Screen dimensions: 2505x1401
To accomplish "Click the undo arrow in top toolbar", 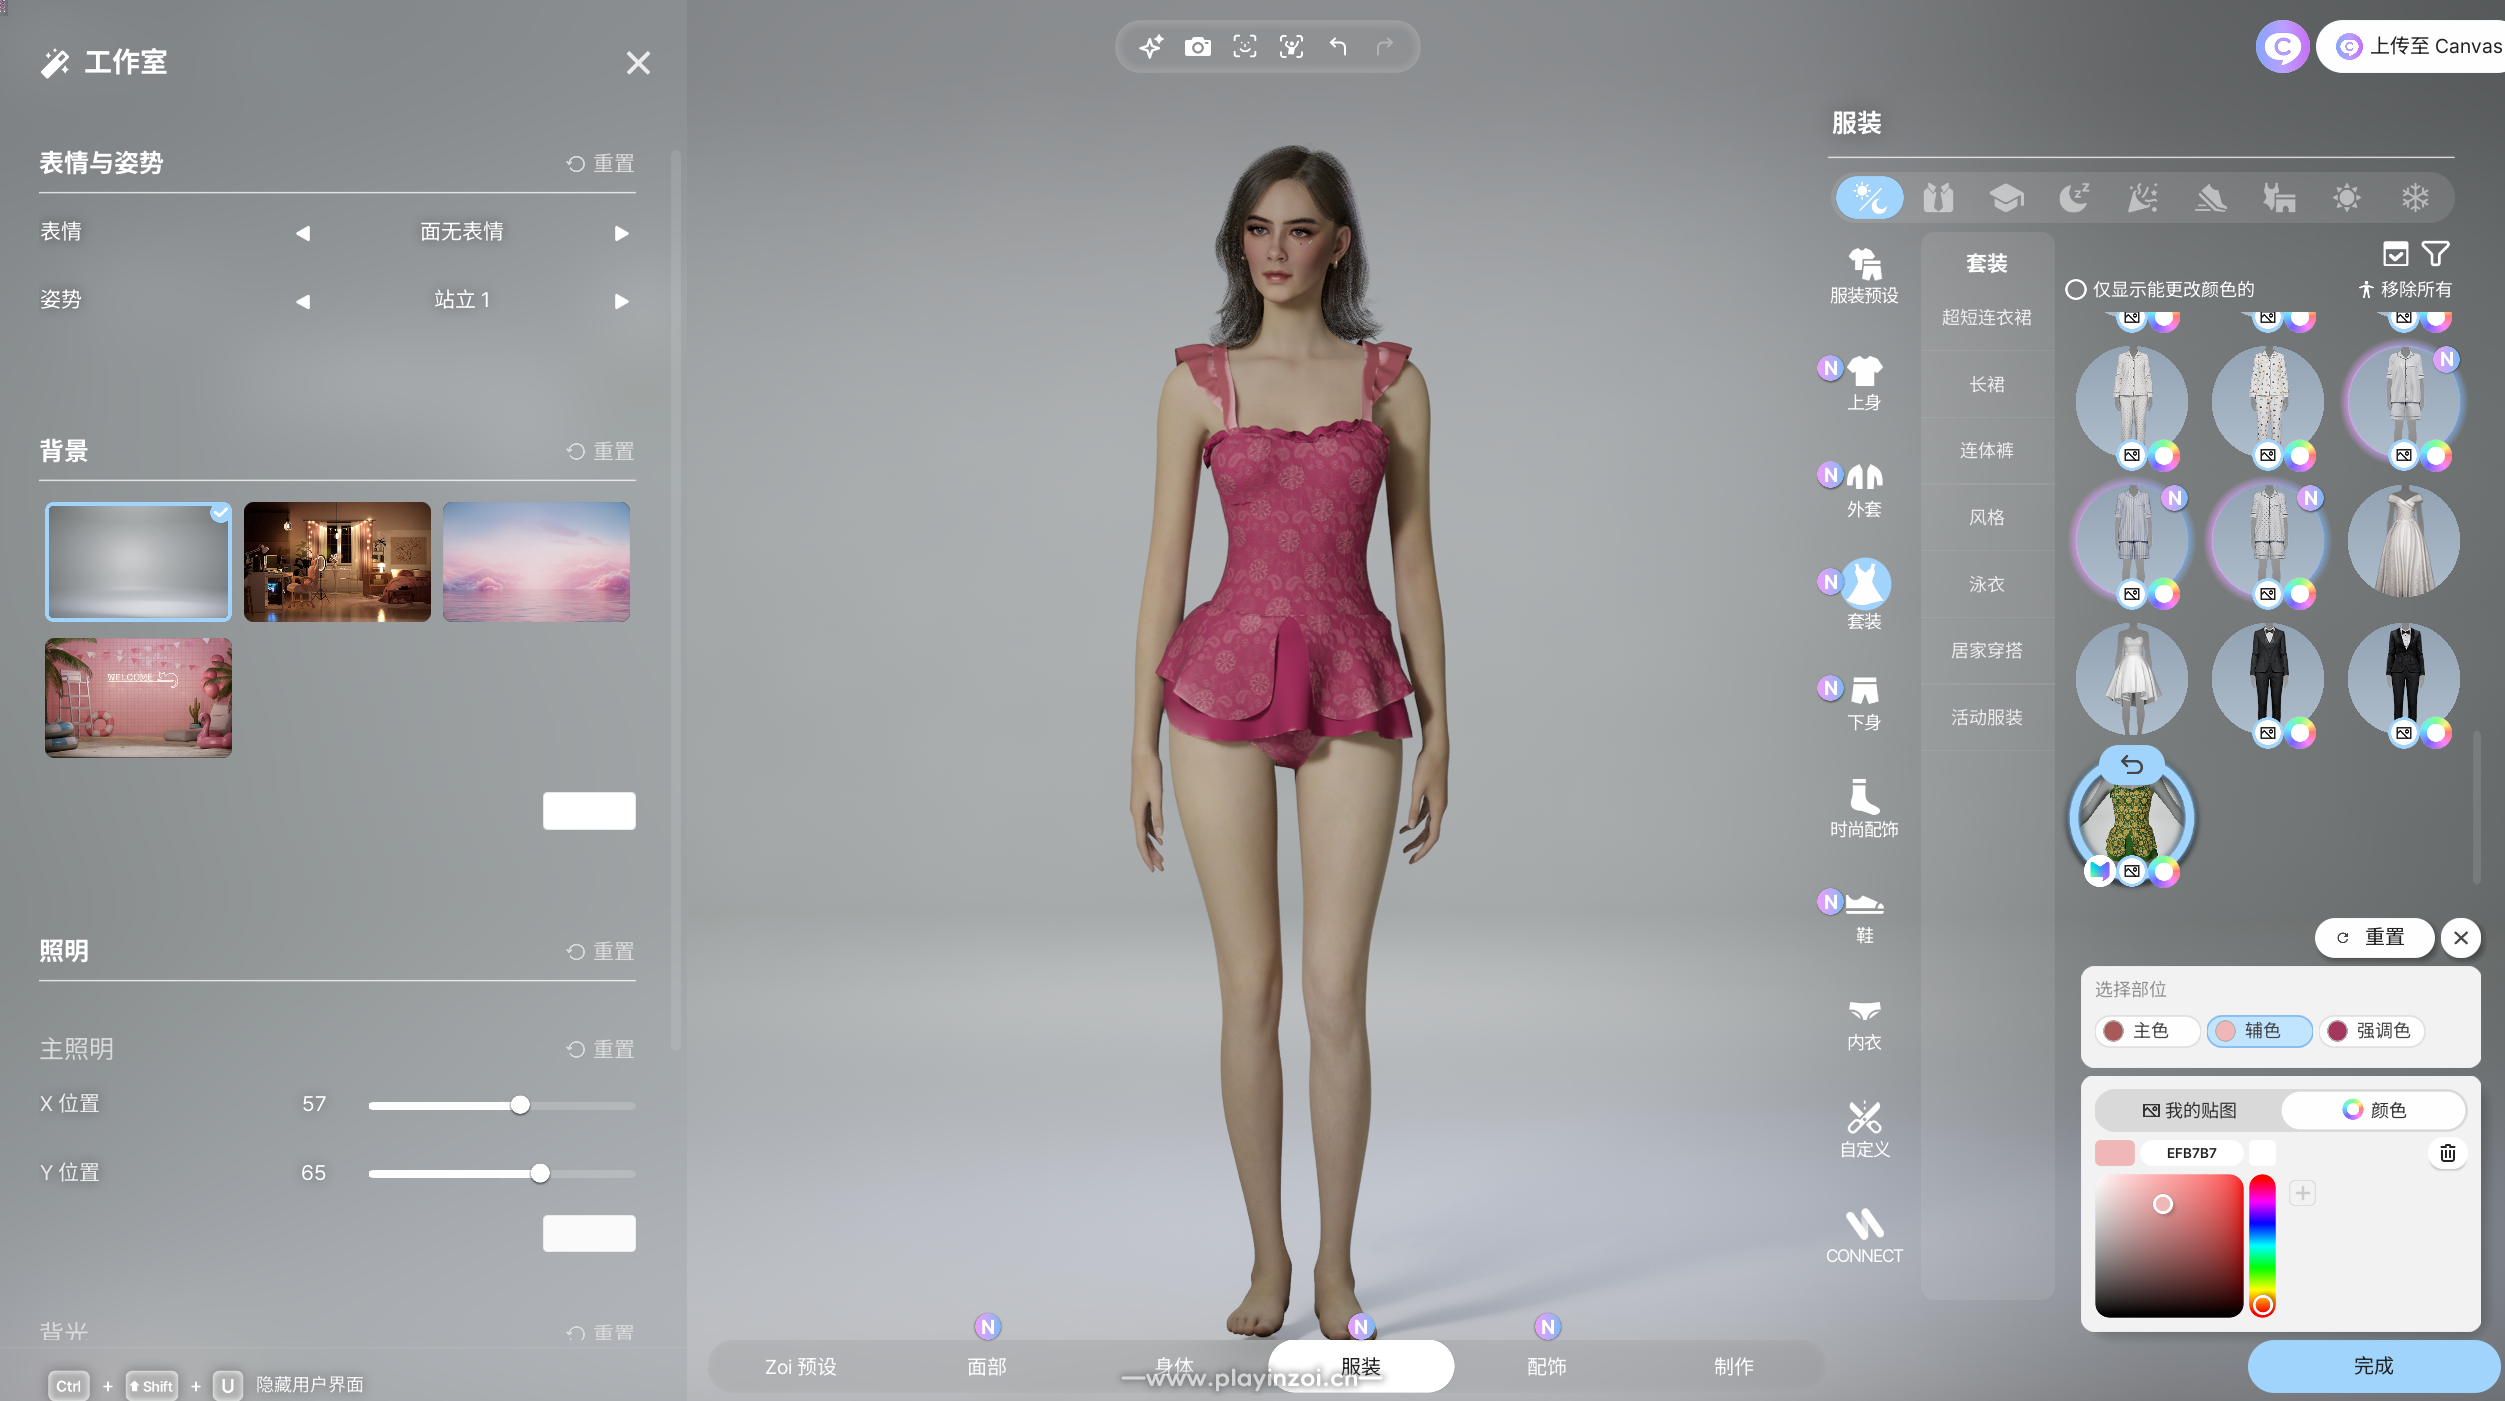I will point(1338,47).
